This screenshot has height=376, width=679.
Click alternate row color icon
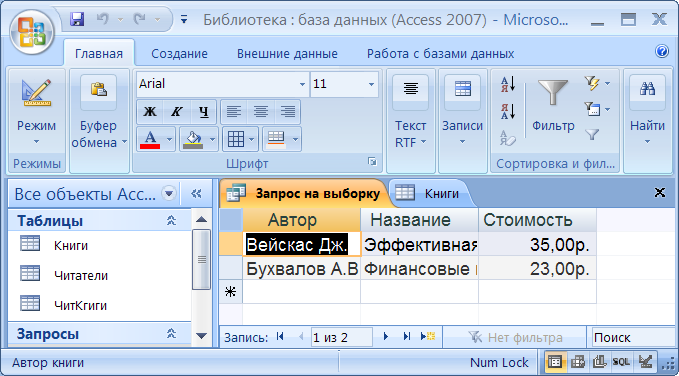tap(276, 139)
